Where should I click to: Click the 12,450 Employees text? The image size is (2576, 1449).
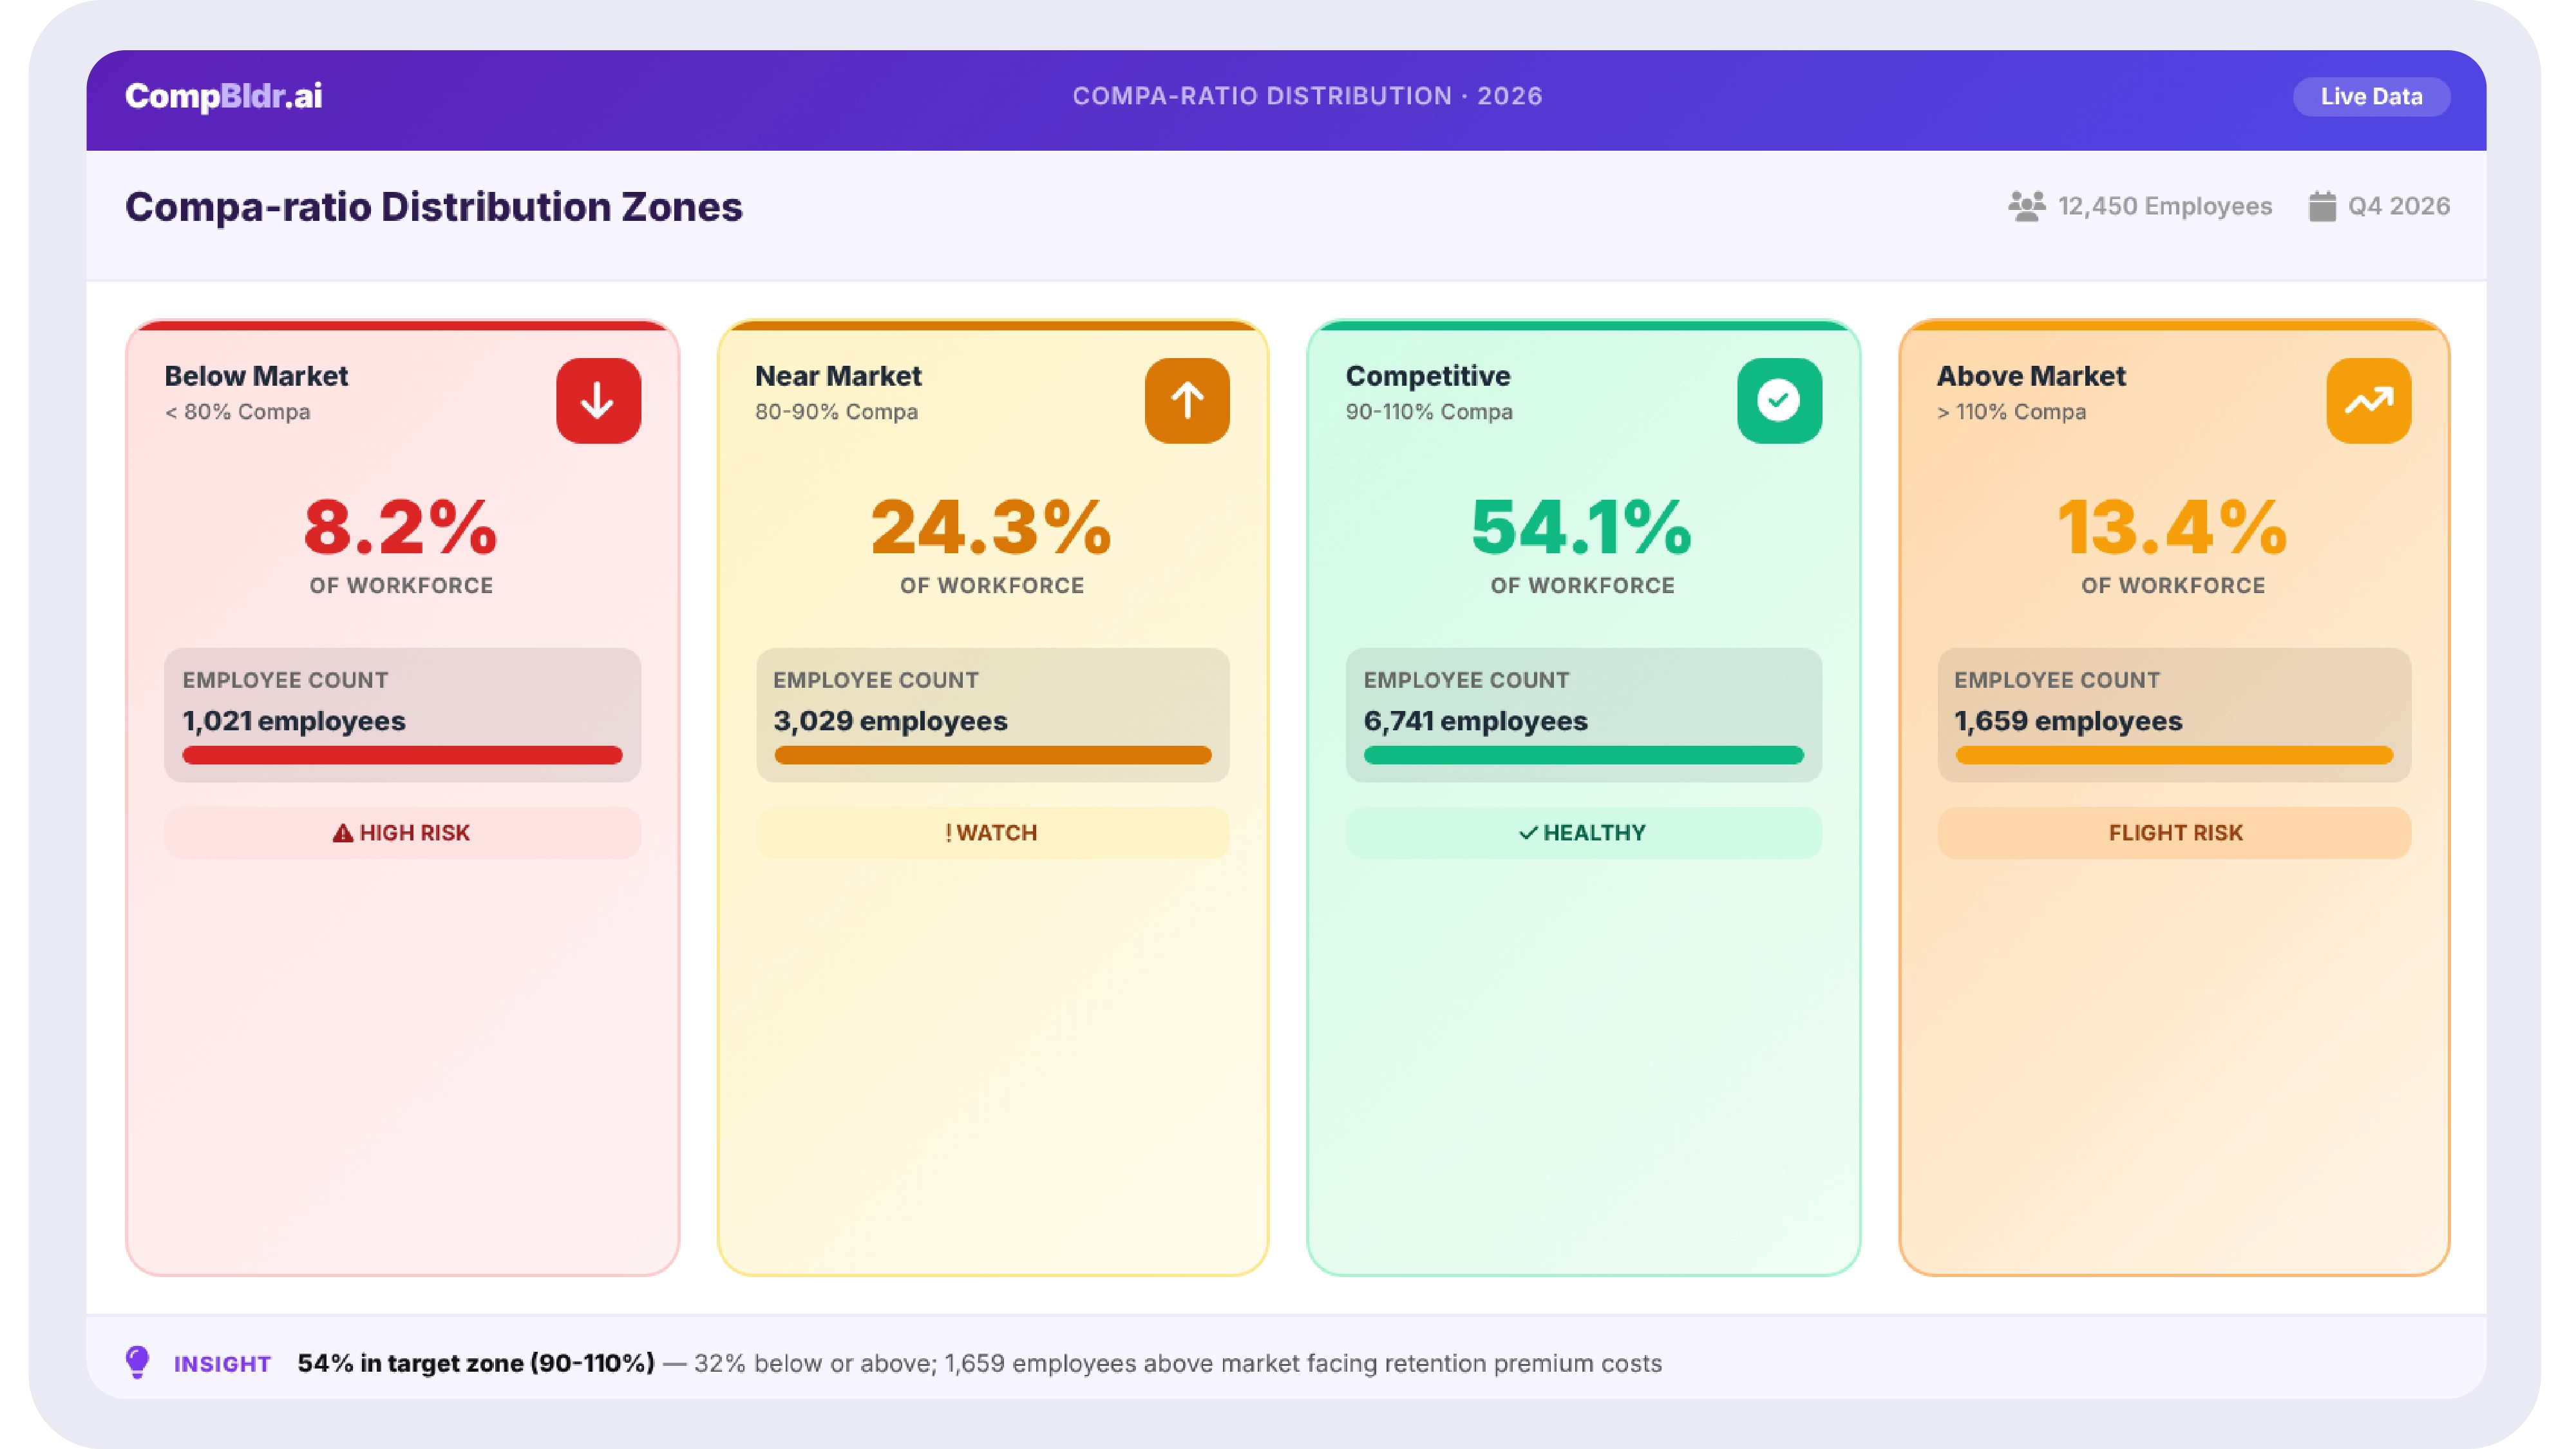(x=2165, y=207)
